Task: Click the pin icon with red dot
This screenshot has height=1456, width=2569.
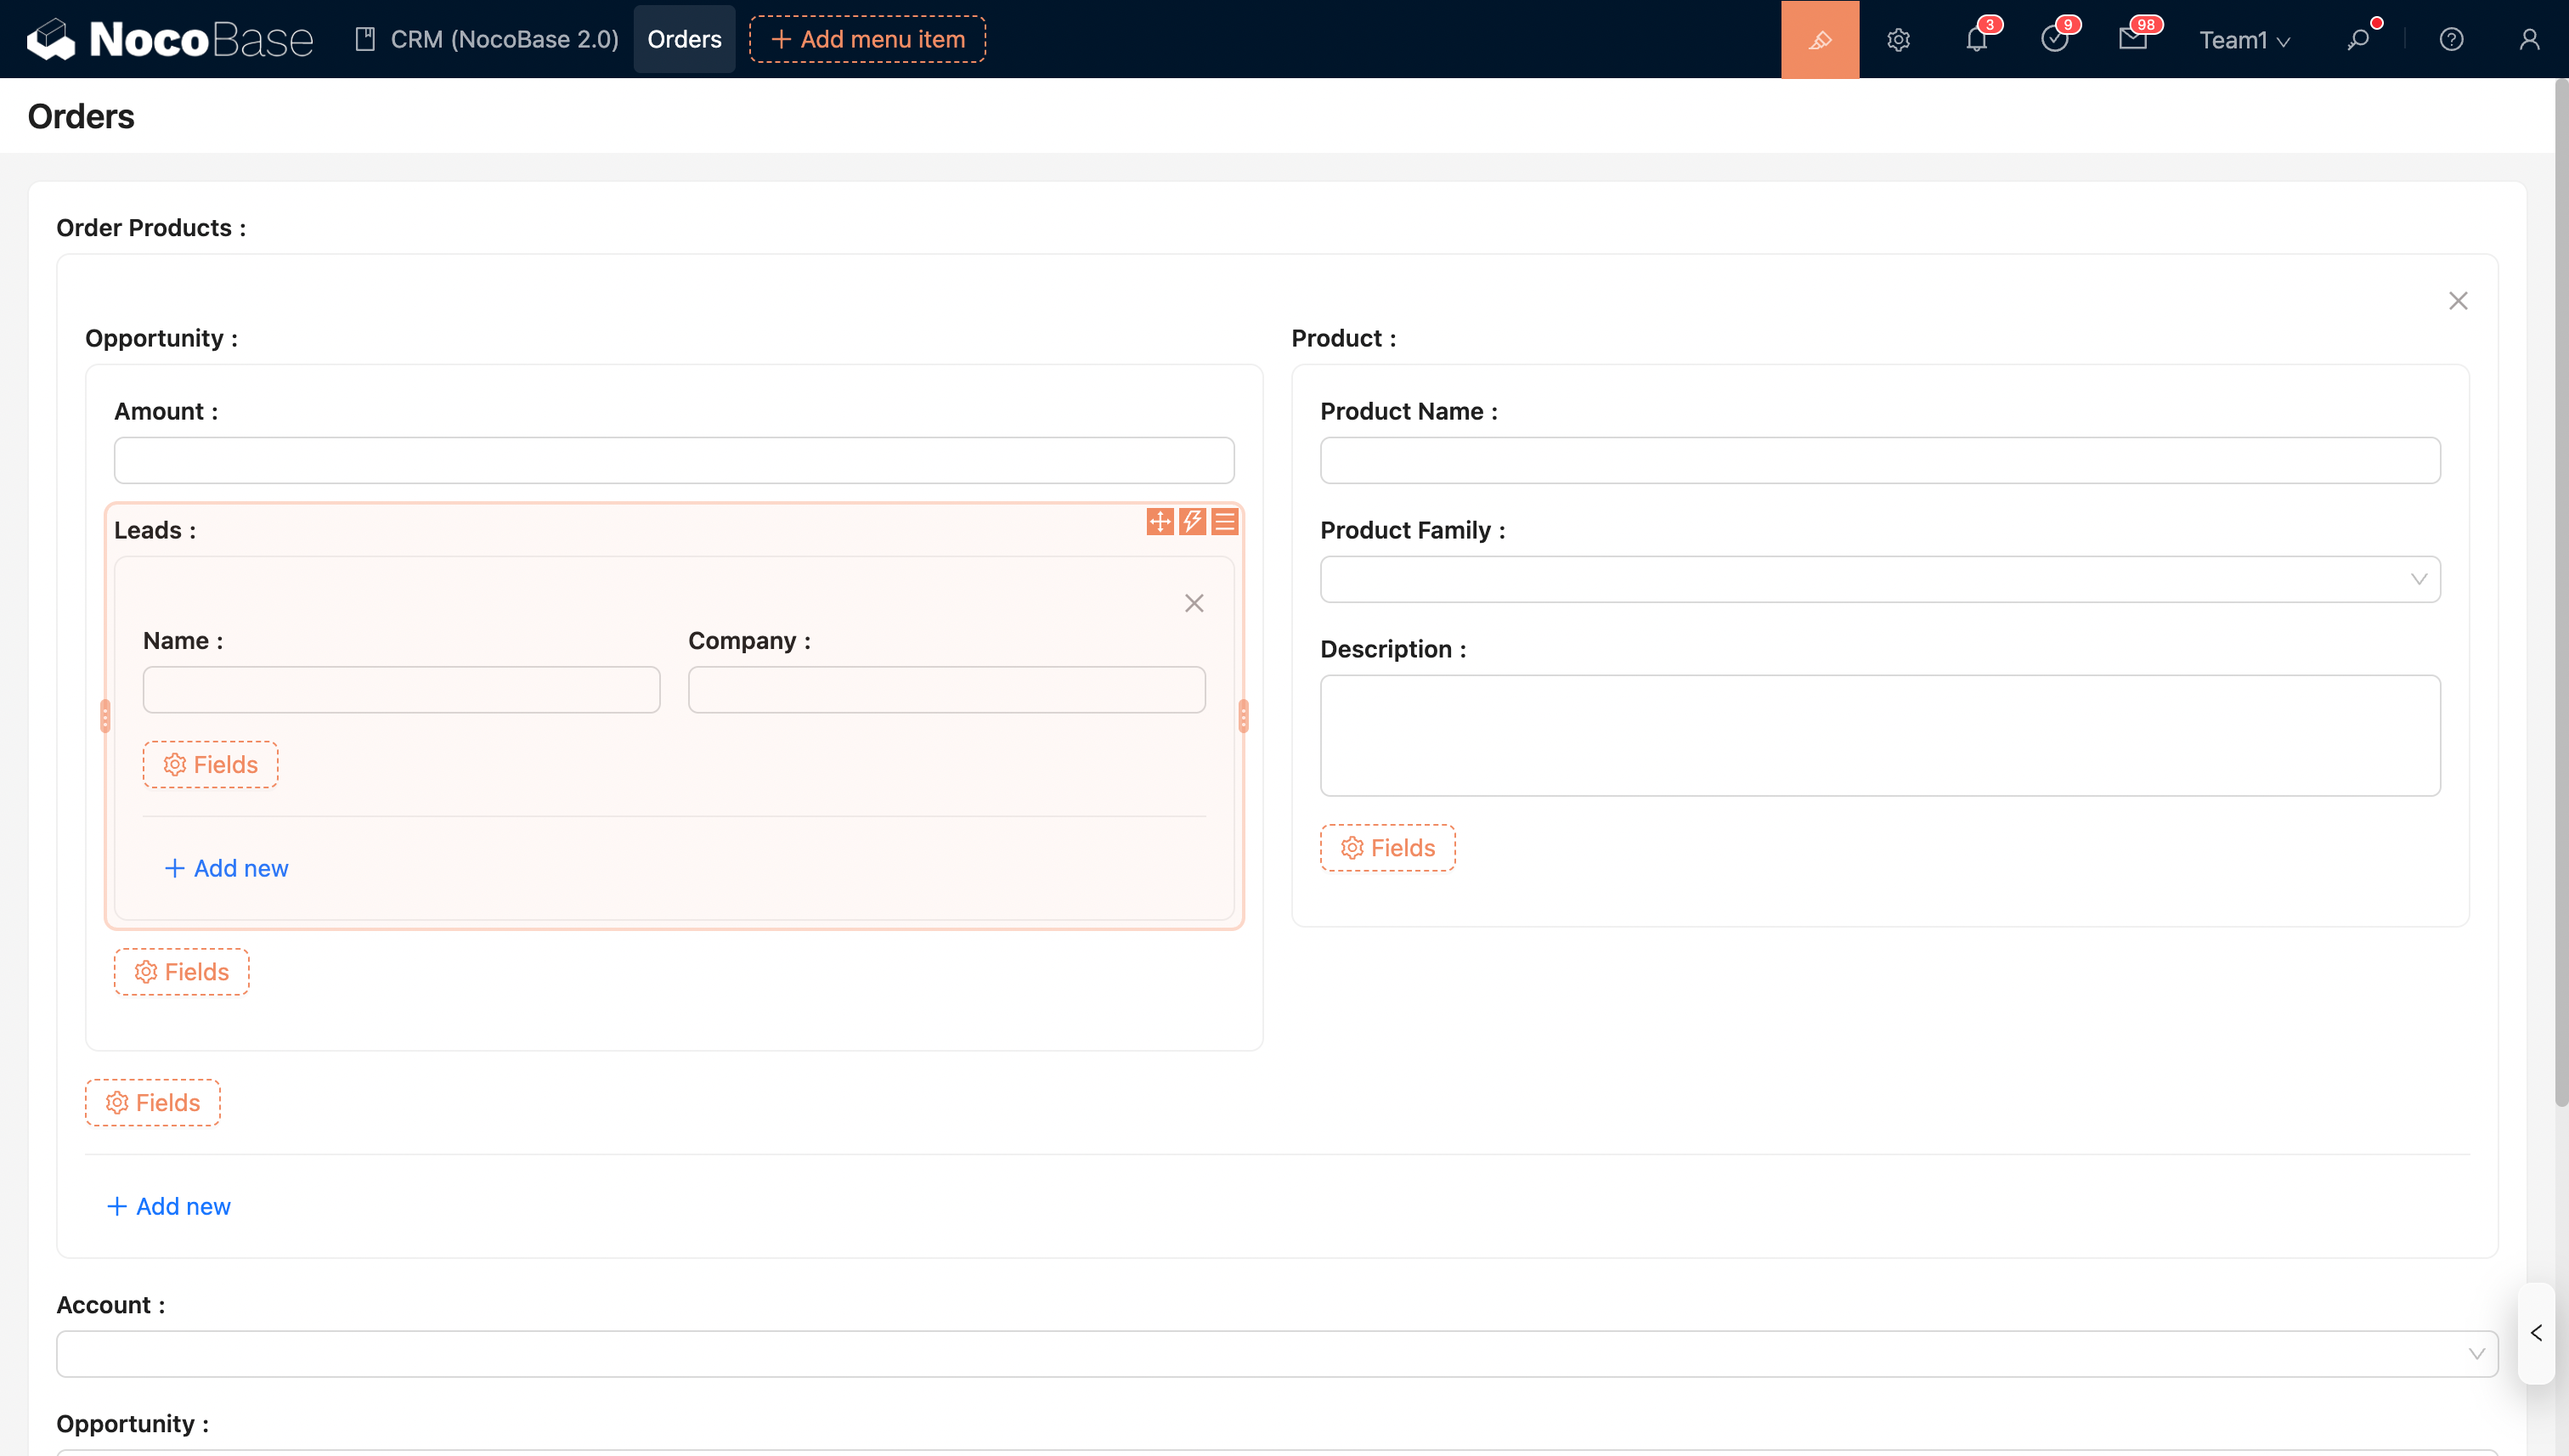Action: pyautogui.click(x=2358, y=39)
